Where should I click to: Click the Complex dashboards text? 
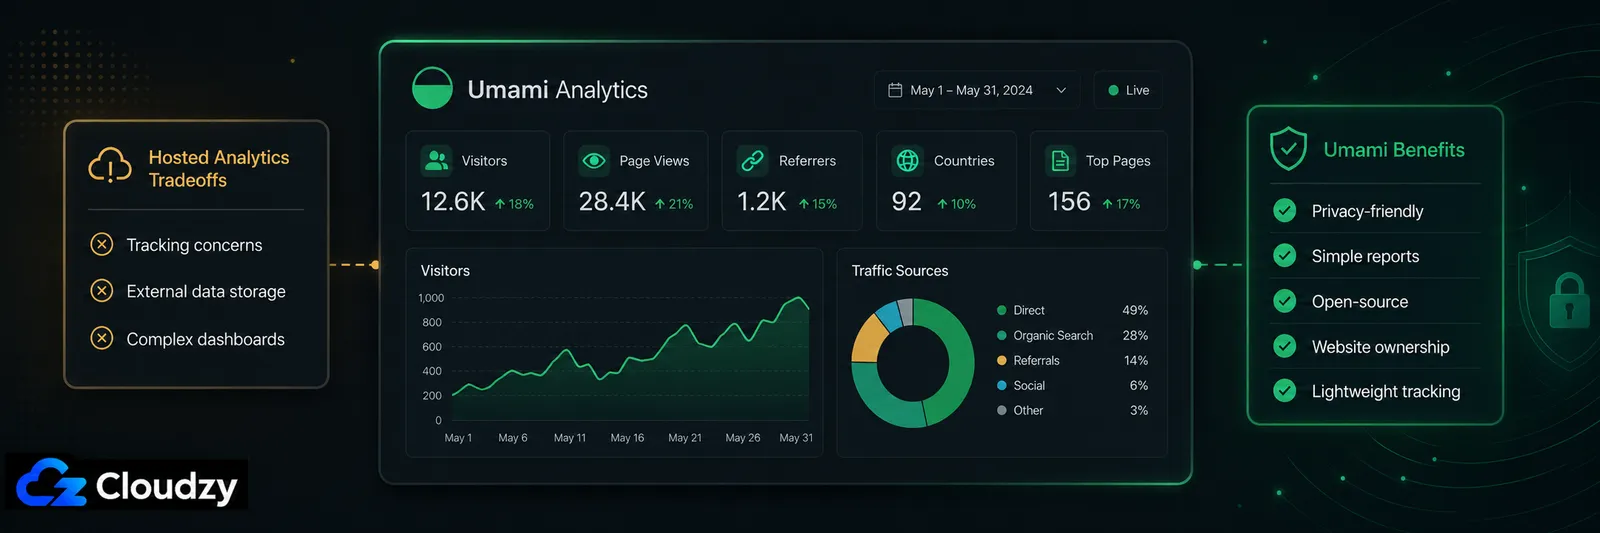point(205,339)
